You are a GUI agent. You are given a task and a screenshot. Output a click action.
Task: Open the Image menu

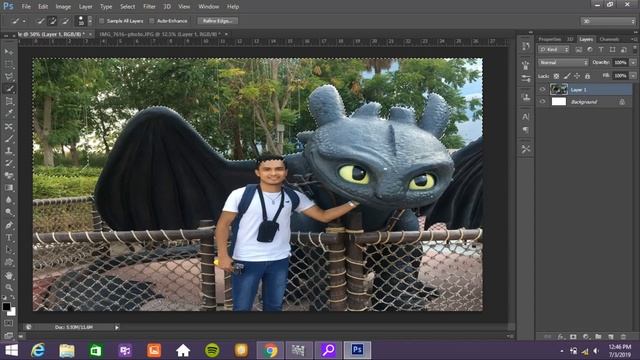click(63, 7)
